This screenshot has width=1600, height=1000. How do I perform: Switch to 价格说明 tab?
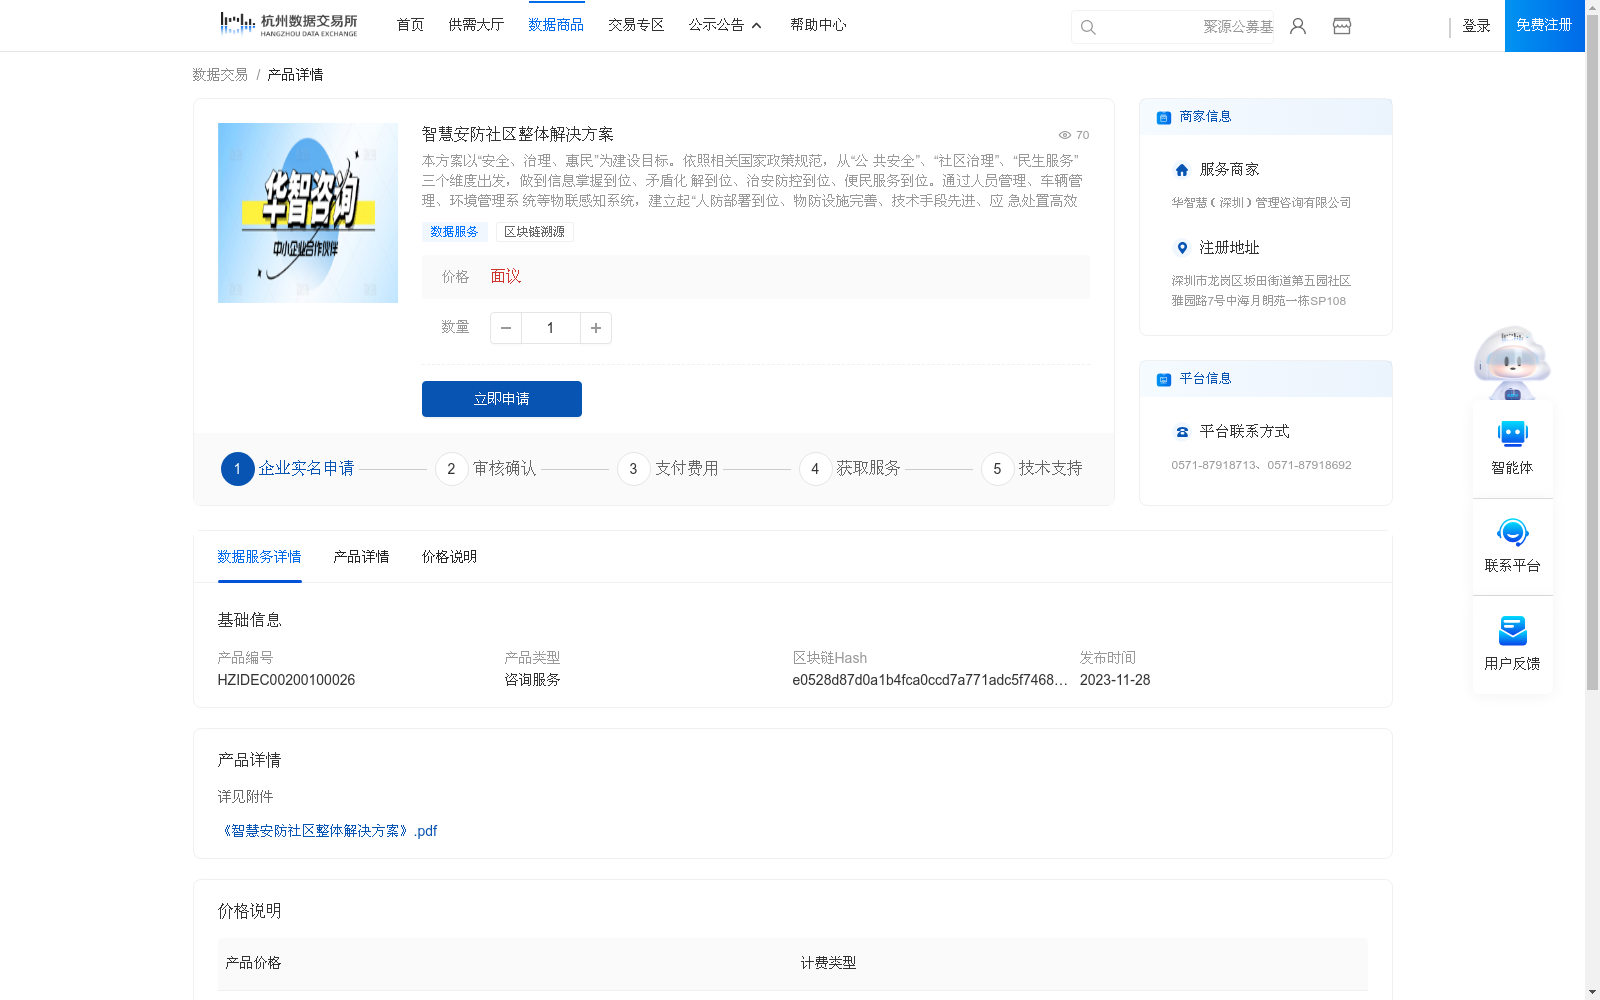coord(449,557)
